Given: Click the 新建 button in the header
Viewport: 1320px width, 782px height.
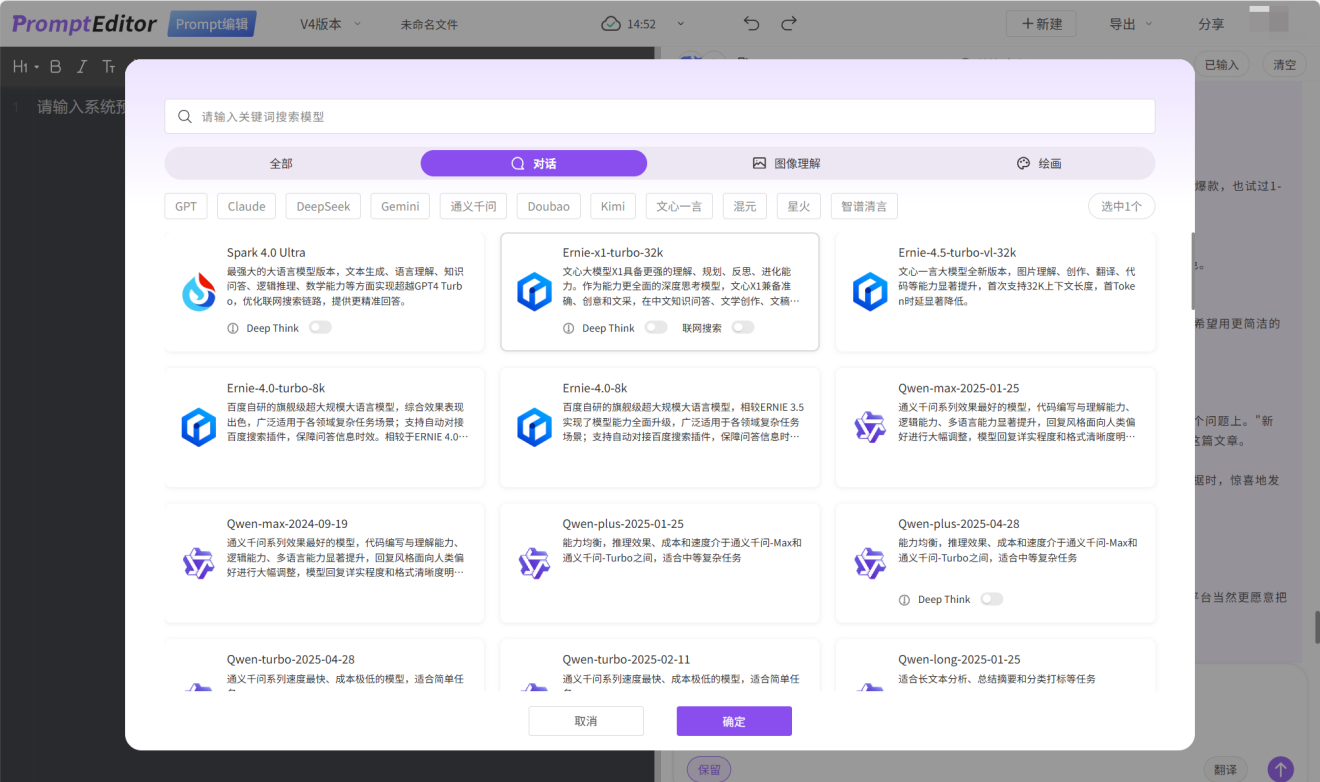Looking at the screenshot, I should [1042, 24].
